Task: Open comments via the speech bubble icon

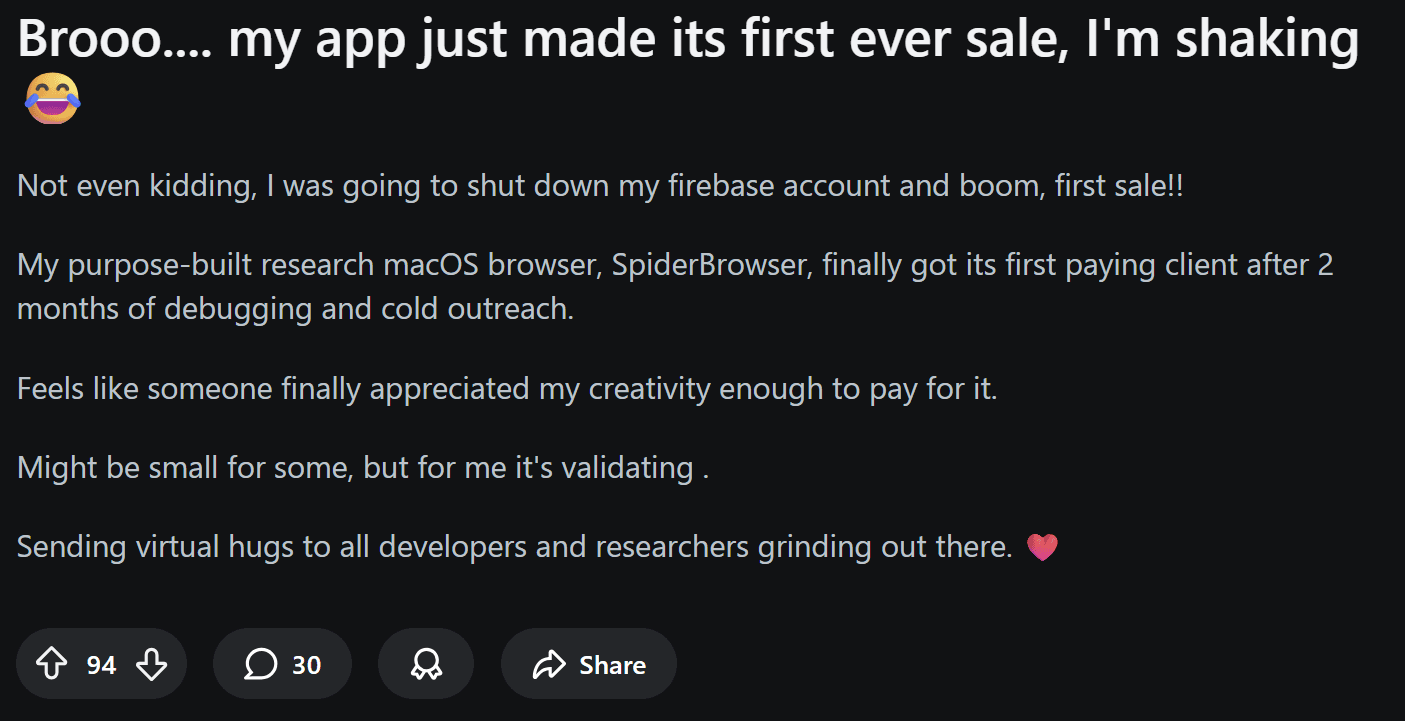Action: [262, 663]
